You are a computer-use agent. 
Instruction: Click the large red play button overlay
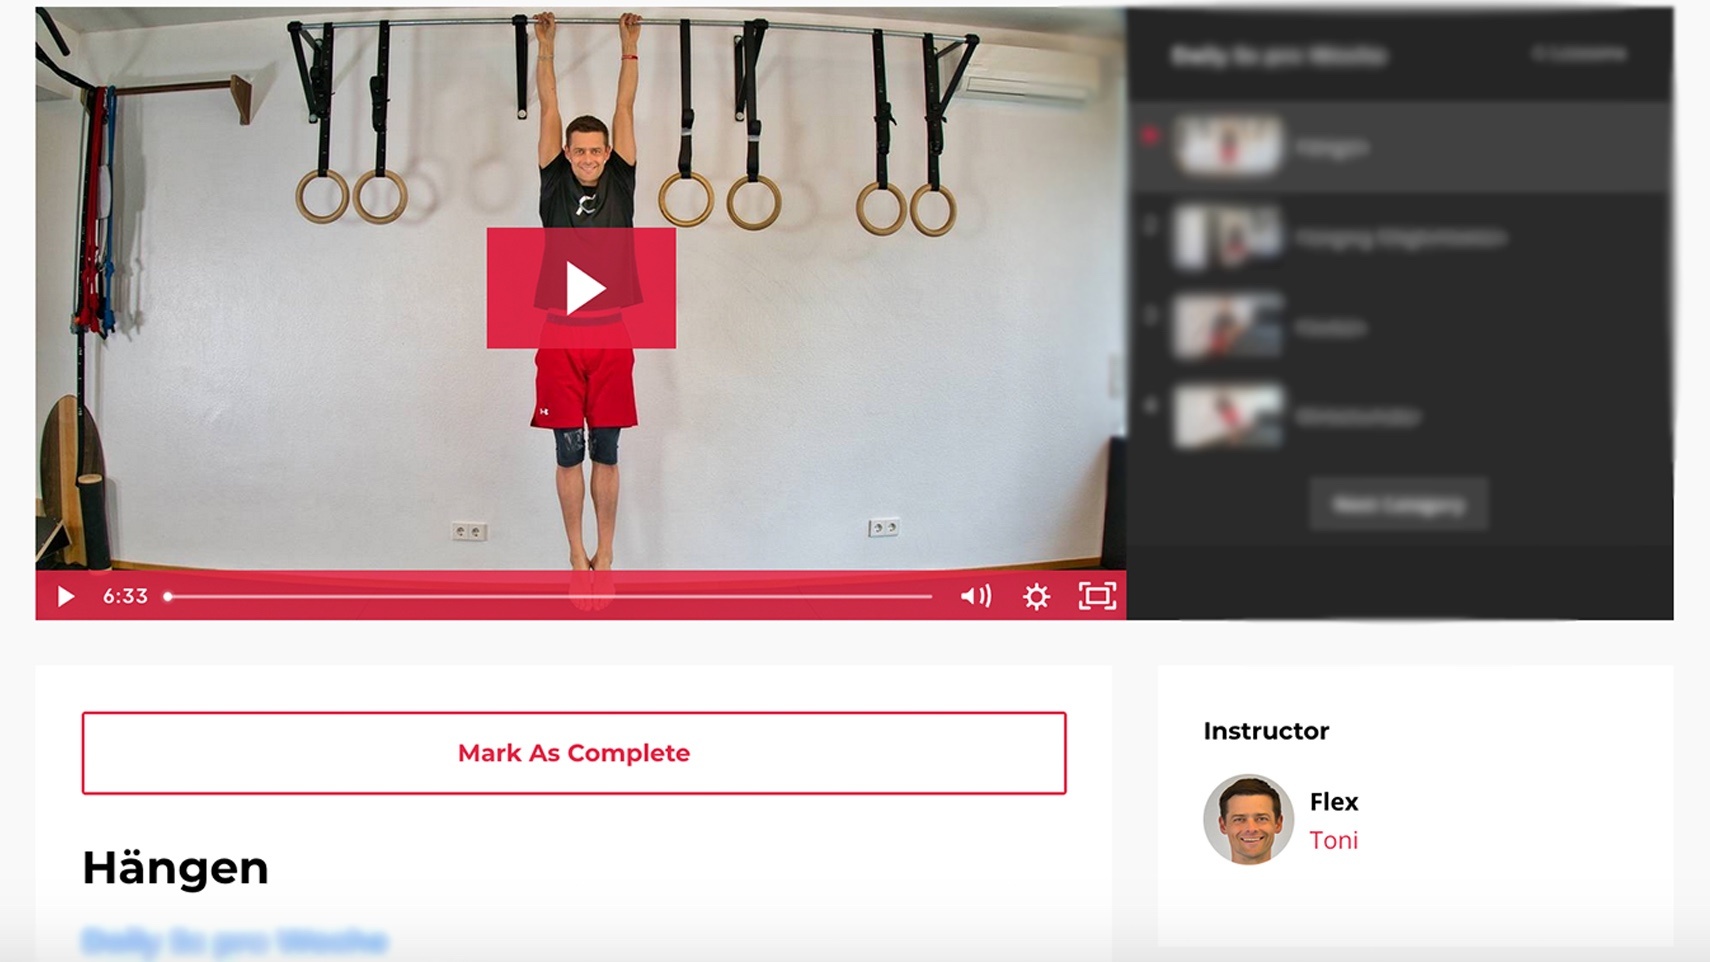(581, 288)
